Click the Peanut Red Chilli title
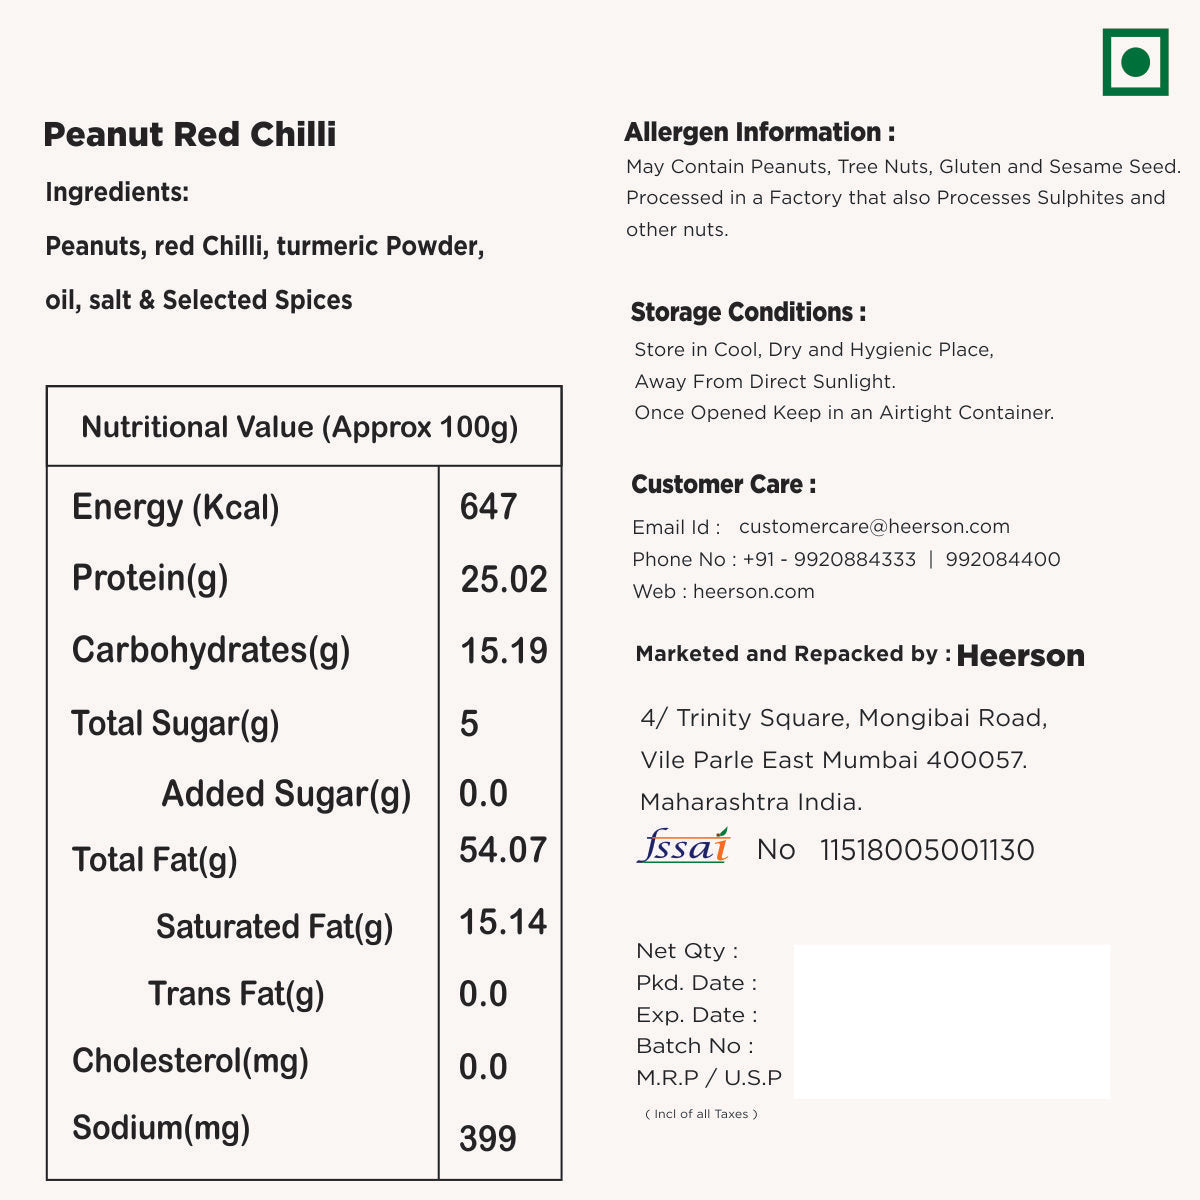The height and width of the screenshot is (1200, 1200). pos(190,134)
